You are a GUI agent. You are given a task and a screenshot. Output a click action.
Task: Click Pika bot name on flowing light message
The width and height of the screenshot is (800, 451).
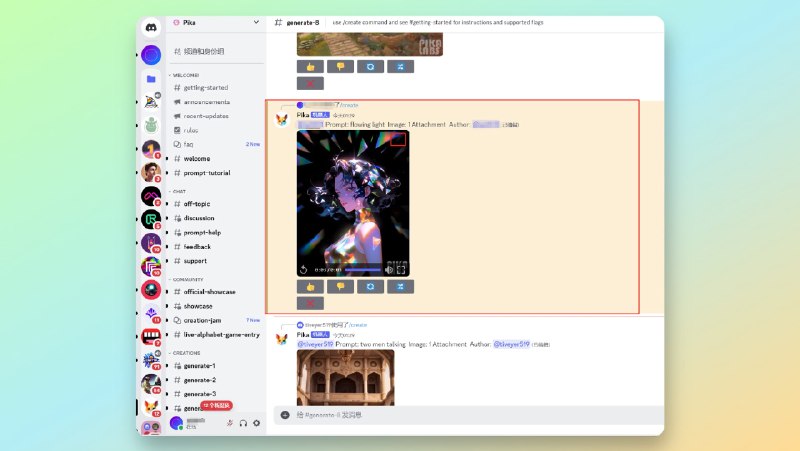pos(303,115)
